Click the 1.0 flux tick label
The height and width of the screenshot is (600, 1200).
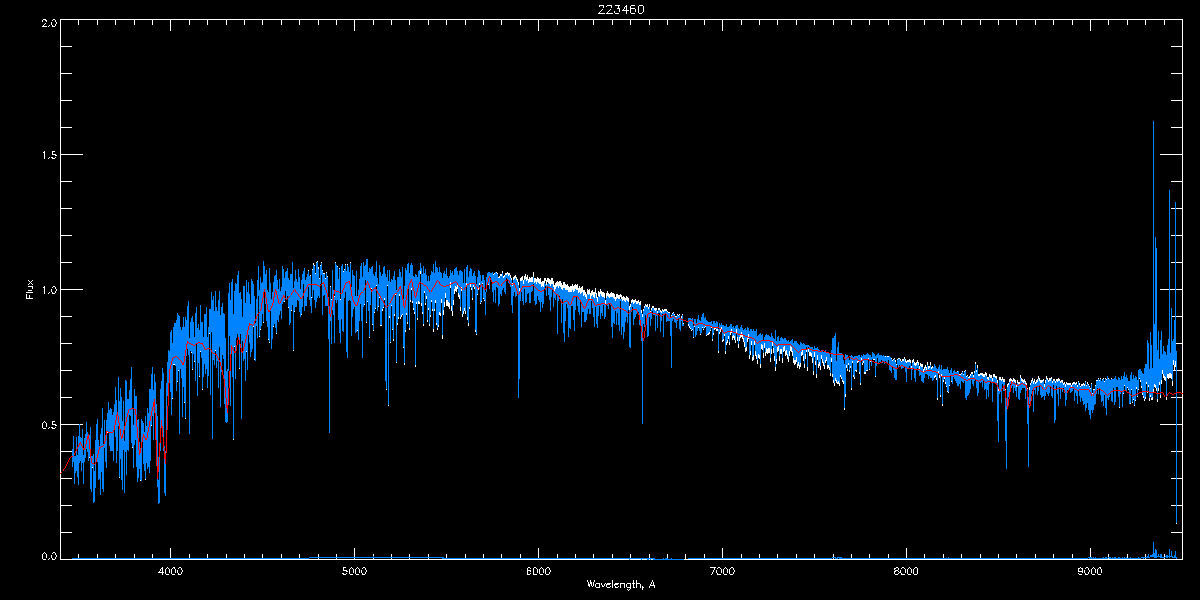[x=48, y=290]
